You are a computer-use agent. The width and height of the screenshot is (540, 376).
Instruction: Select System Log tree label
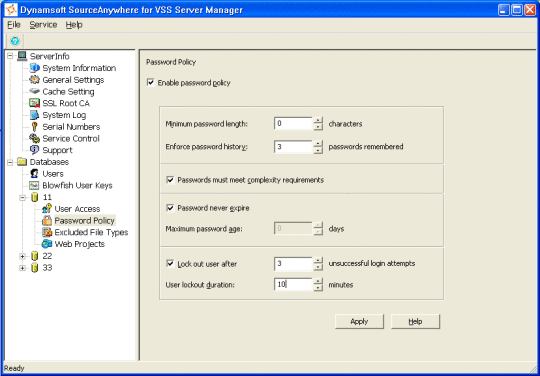(64, 115)
